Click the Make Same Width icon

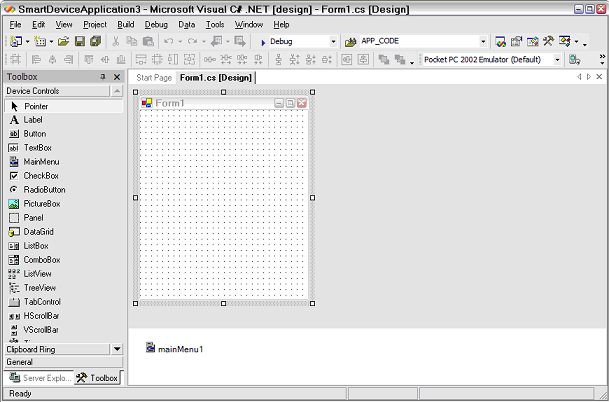coord(141,59)
